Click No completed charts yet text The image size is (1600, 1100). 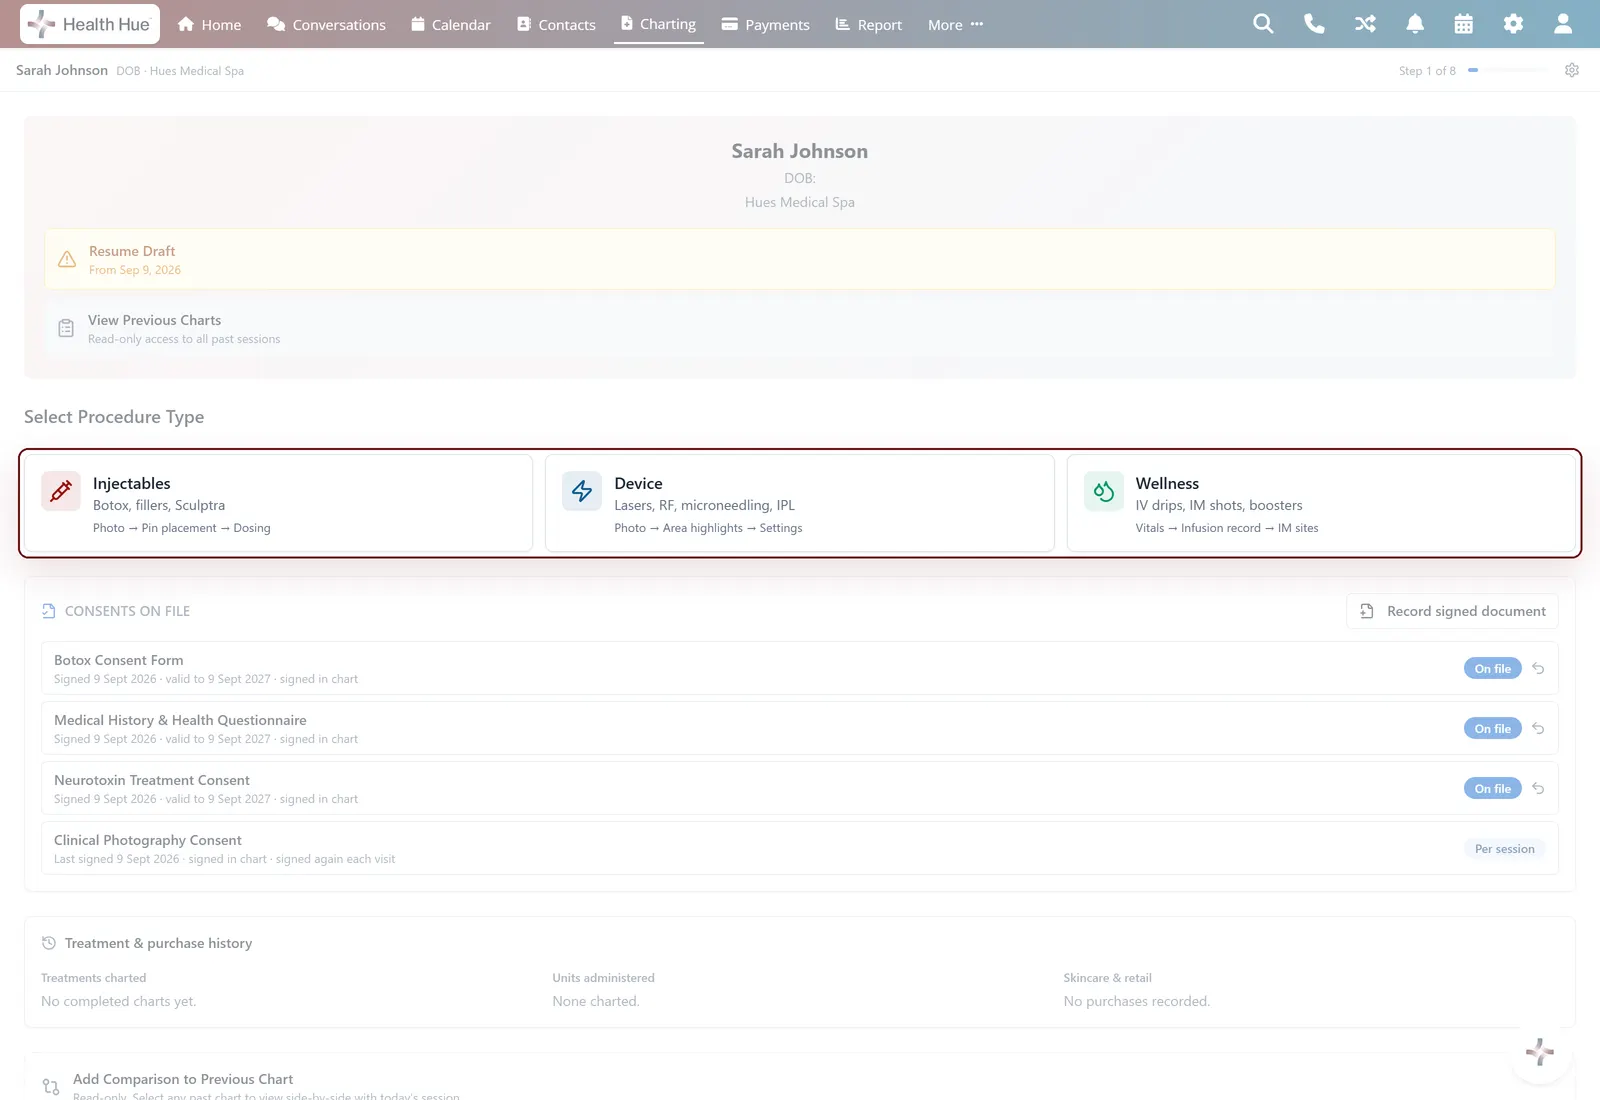[119, 1001]
